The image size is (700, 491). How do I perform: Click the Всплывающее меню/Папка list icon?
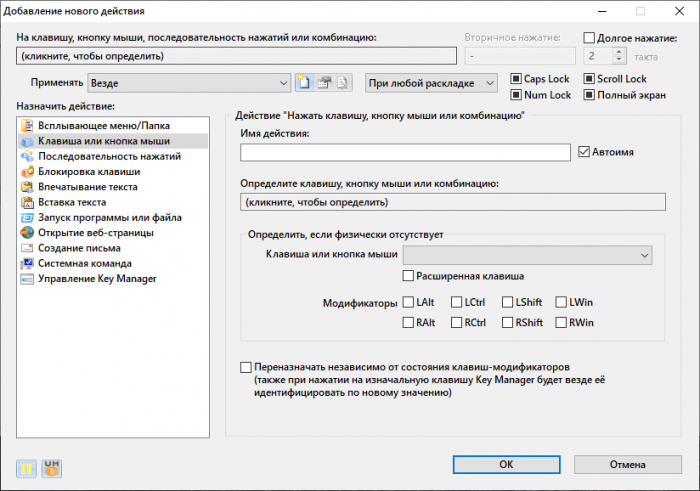27,126
